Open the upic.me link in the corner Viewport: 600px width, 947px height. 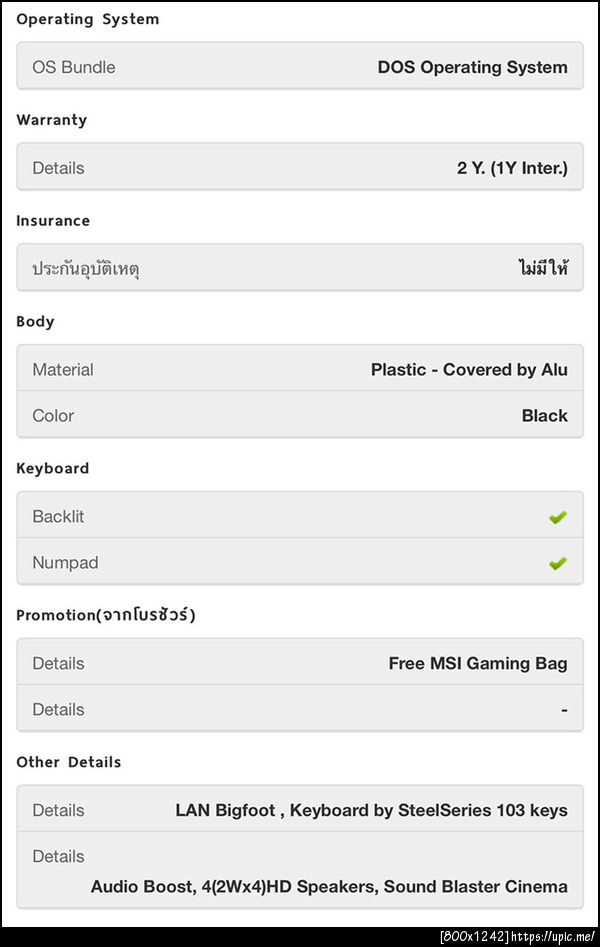click(555, 937)
